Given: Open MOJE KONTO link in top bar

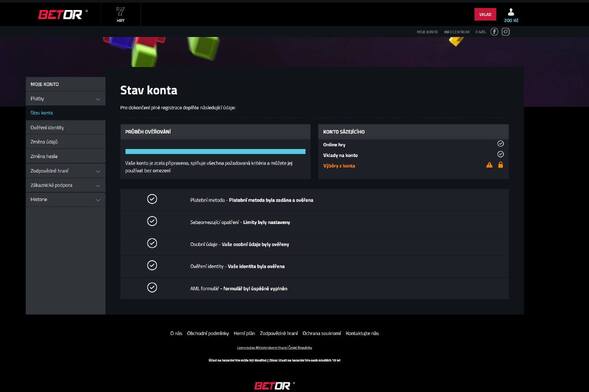Looking at the screenshot, I should coord(427,32).
